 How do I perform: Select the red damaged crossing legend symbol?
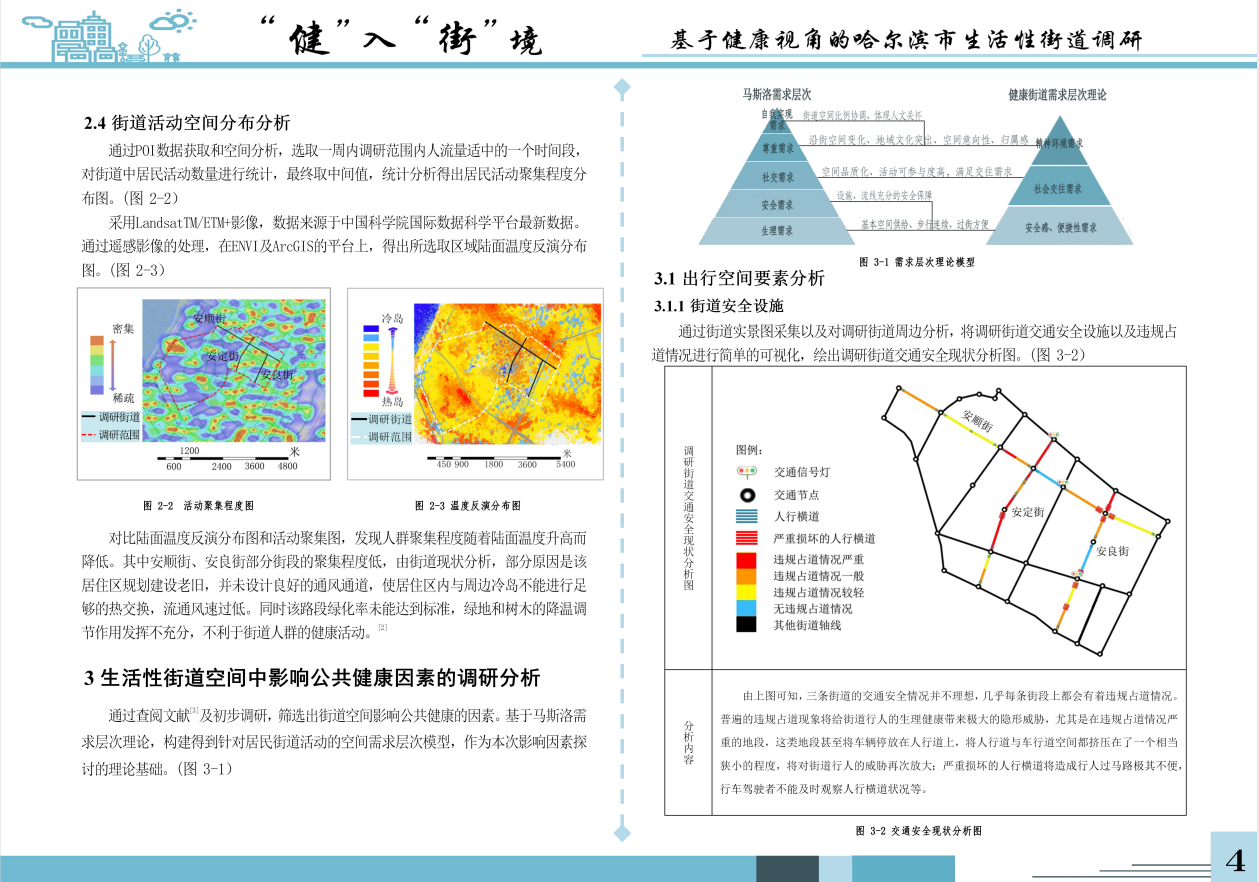point(746,538)
